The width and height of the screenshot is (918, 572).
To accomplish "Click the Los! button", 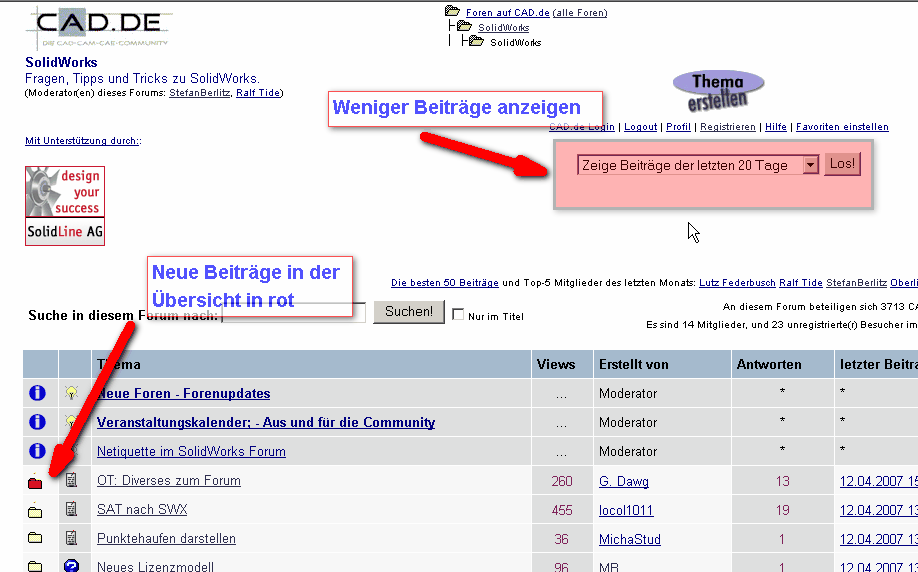I will 842,164.
